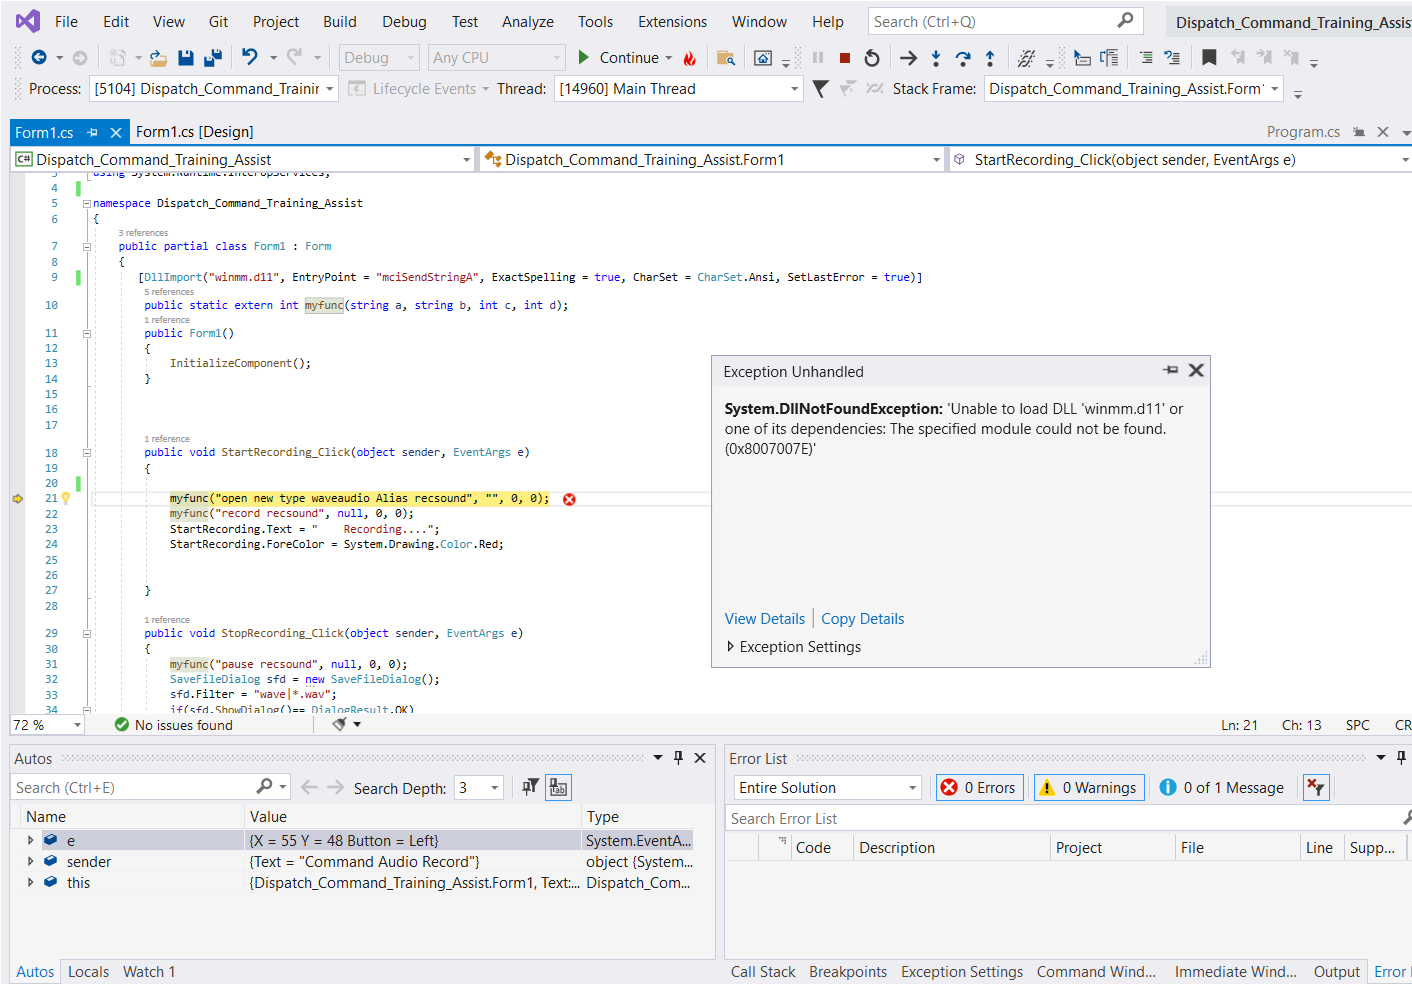The image size is (1412, 984).
Task: Toggle pin on Form1.cs tab
Action: 92,132
